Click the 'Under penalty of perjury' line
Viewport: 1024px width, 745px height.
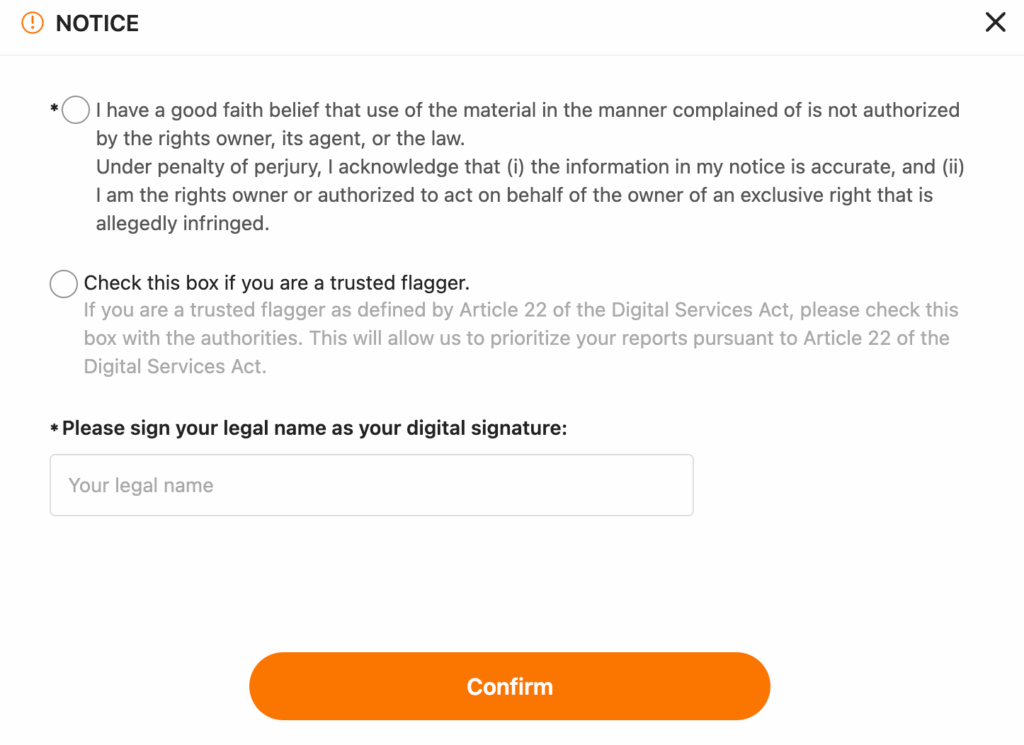click(x=530, y=166)
